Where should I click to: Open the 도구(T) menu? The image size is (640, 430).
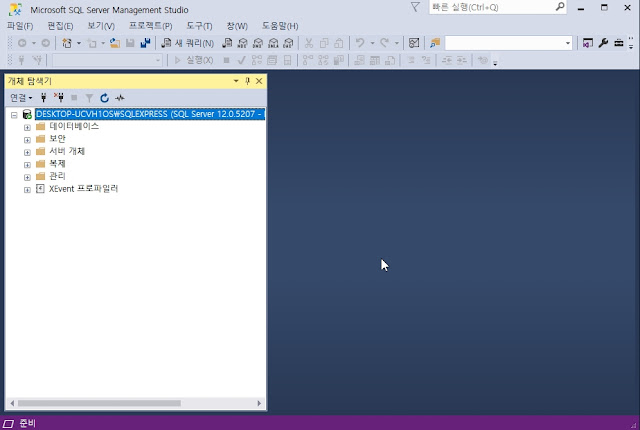pyautogui.click(x=199, y=26)
